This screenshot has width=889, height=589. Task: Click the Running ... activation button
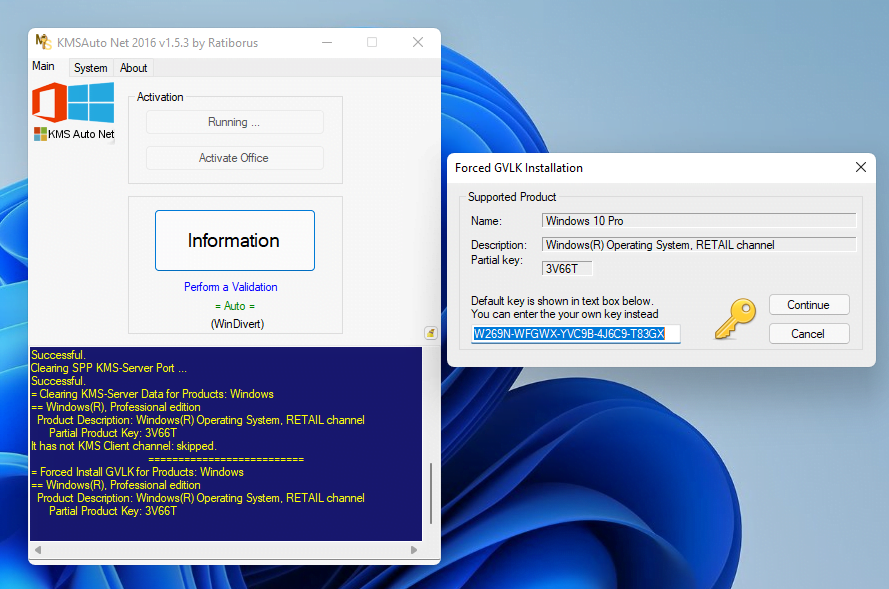coord(235,122)
